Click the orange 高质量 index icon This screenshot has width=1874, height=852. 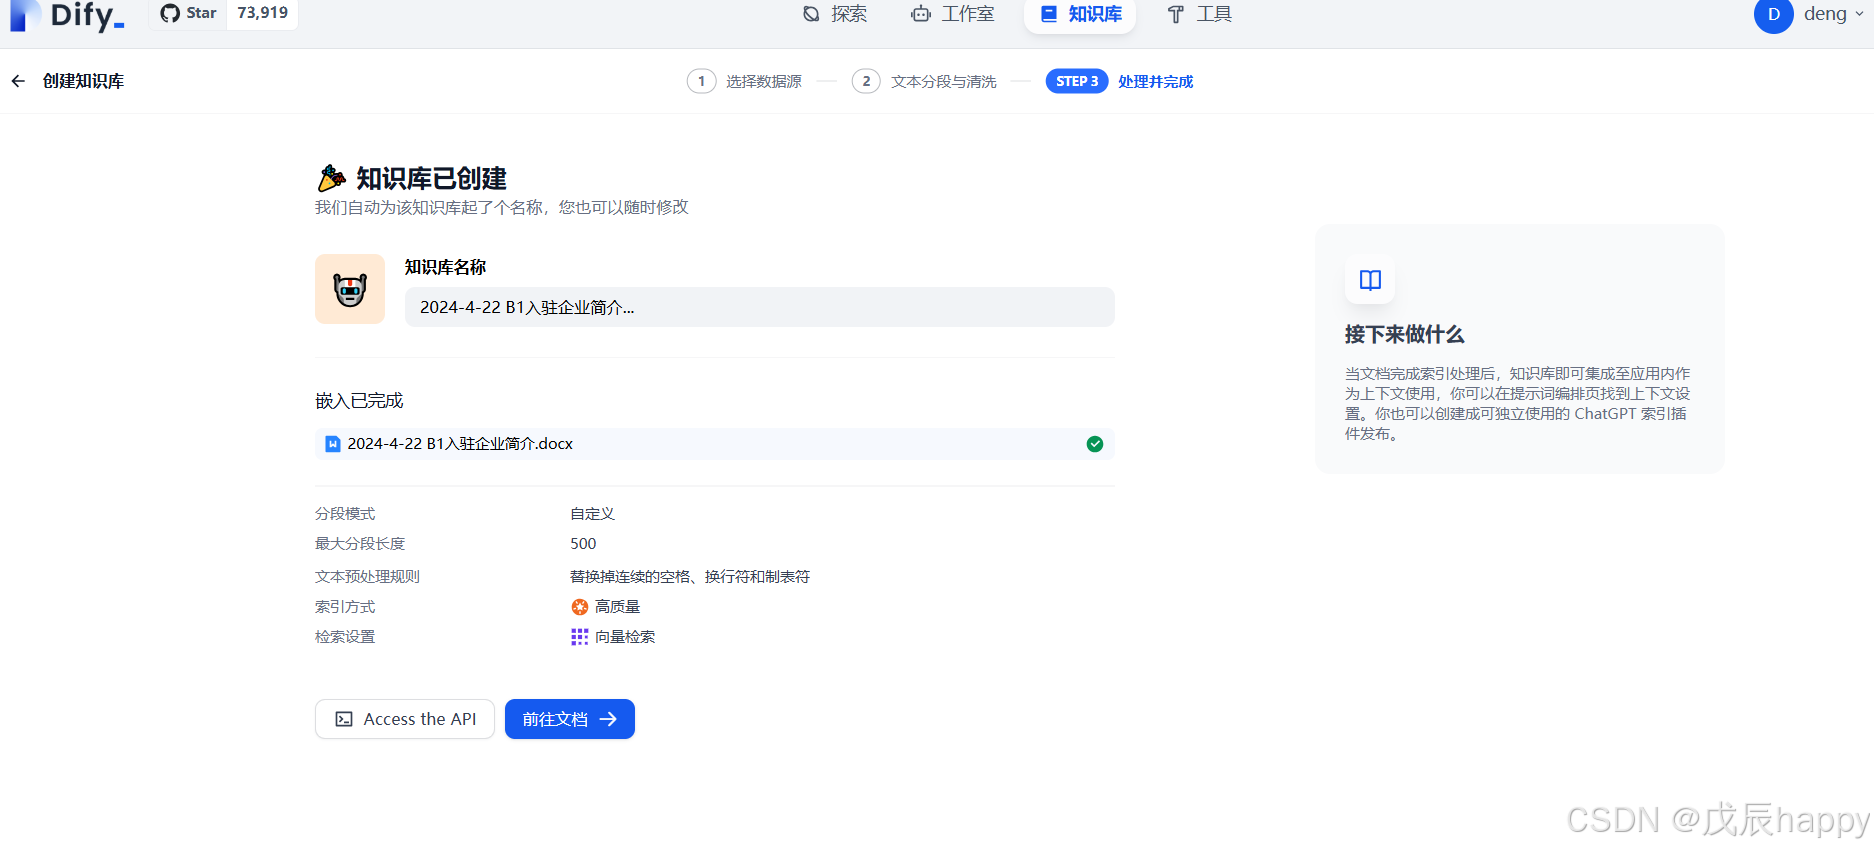click(580, 607)
